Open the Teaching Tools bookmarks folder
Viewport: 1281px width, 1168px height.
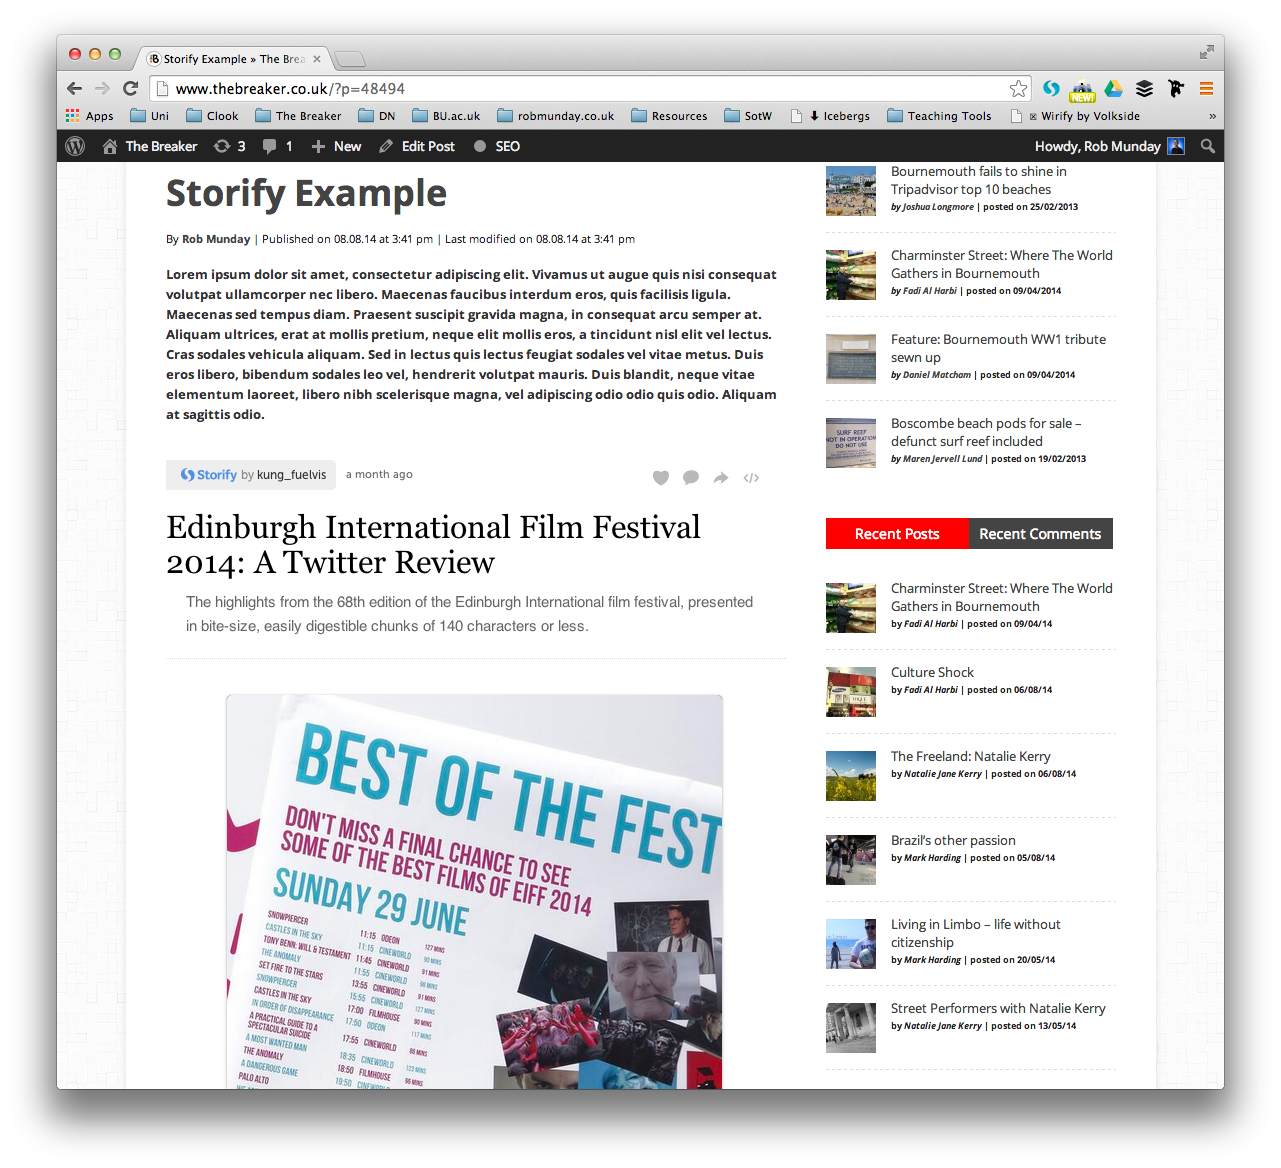tap(939, 116)
